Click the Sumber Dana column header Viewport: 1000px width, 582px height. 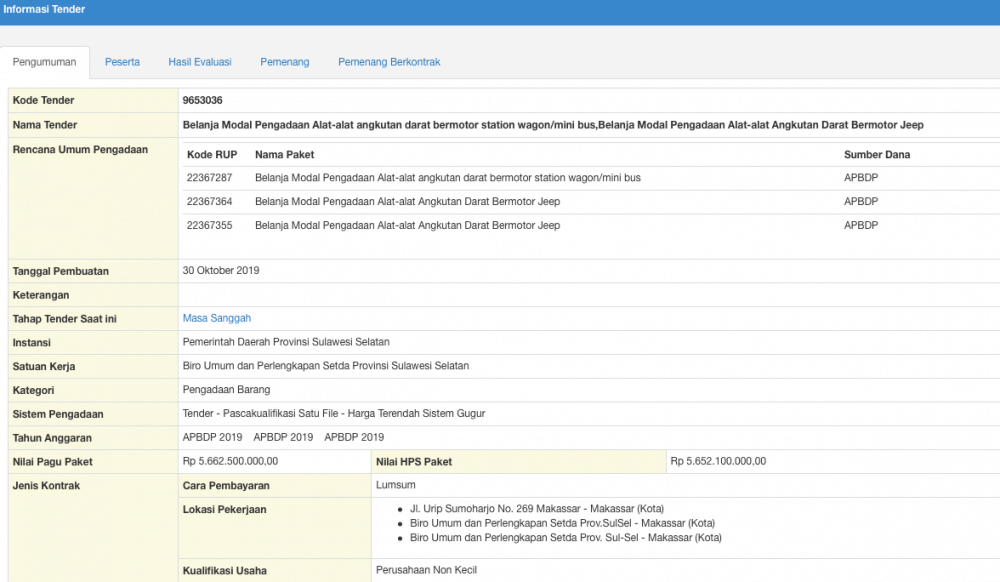(876, 155)
